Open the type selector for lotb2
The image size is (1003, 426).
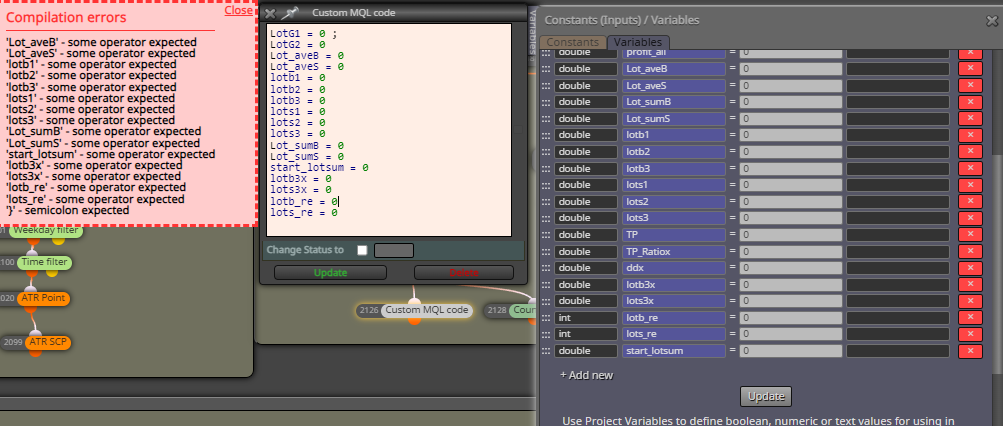[x=585, y=152]
